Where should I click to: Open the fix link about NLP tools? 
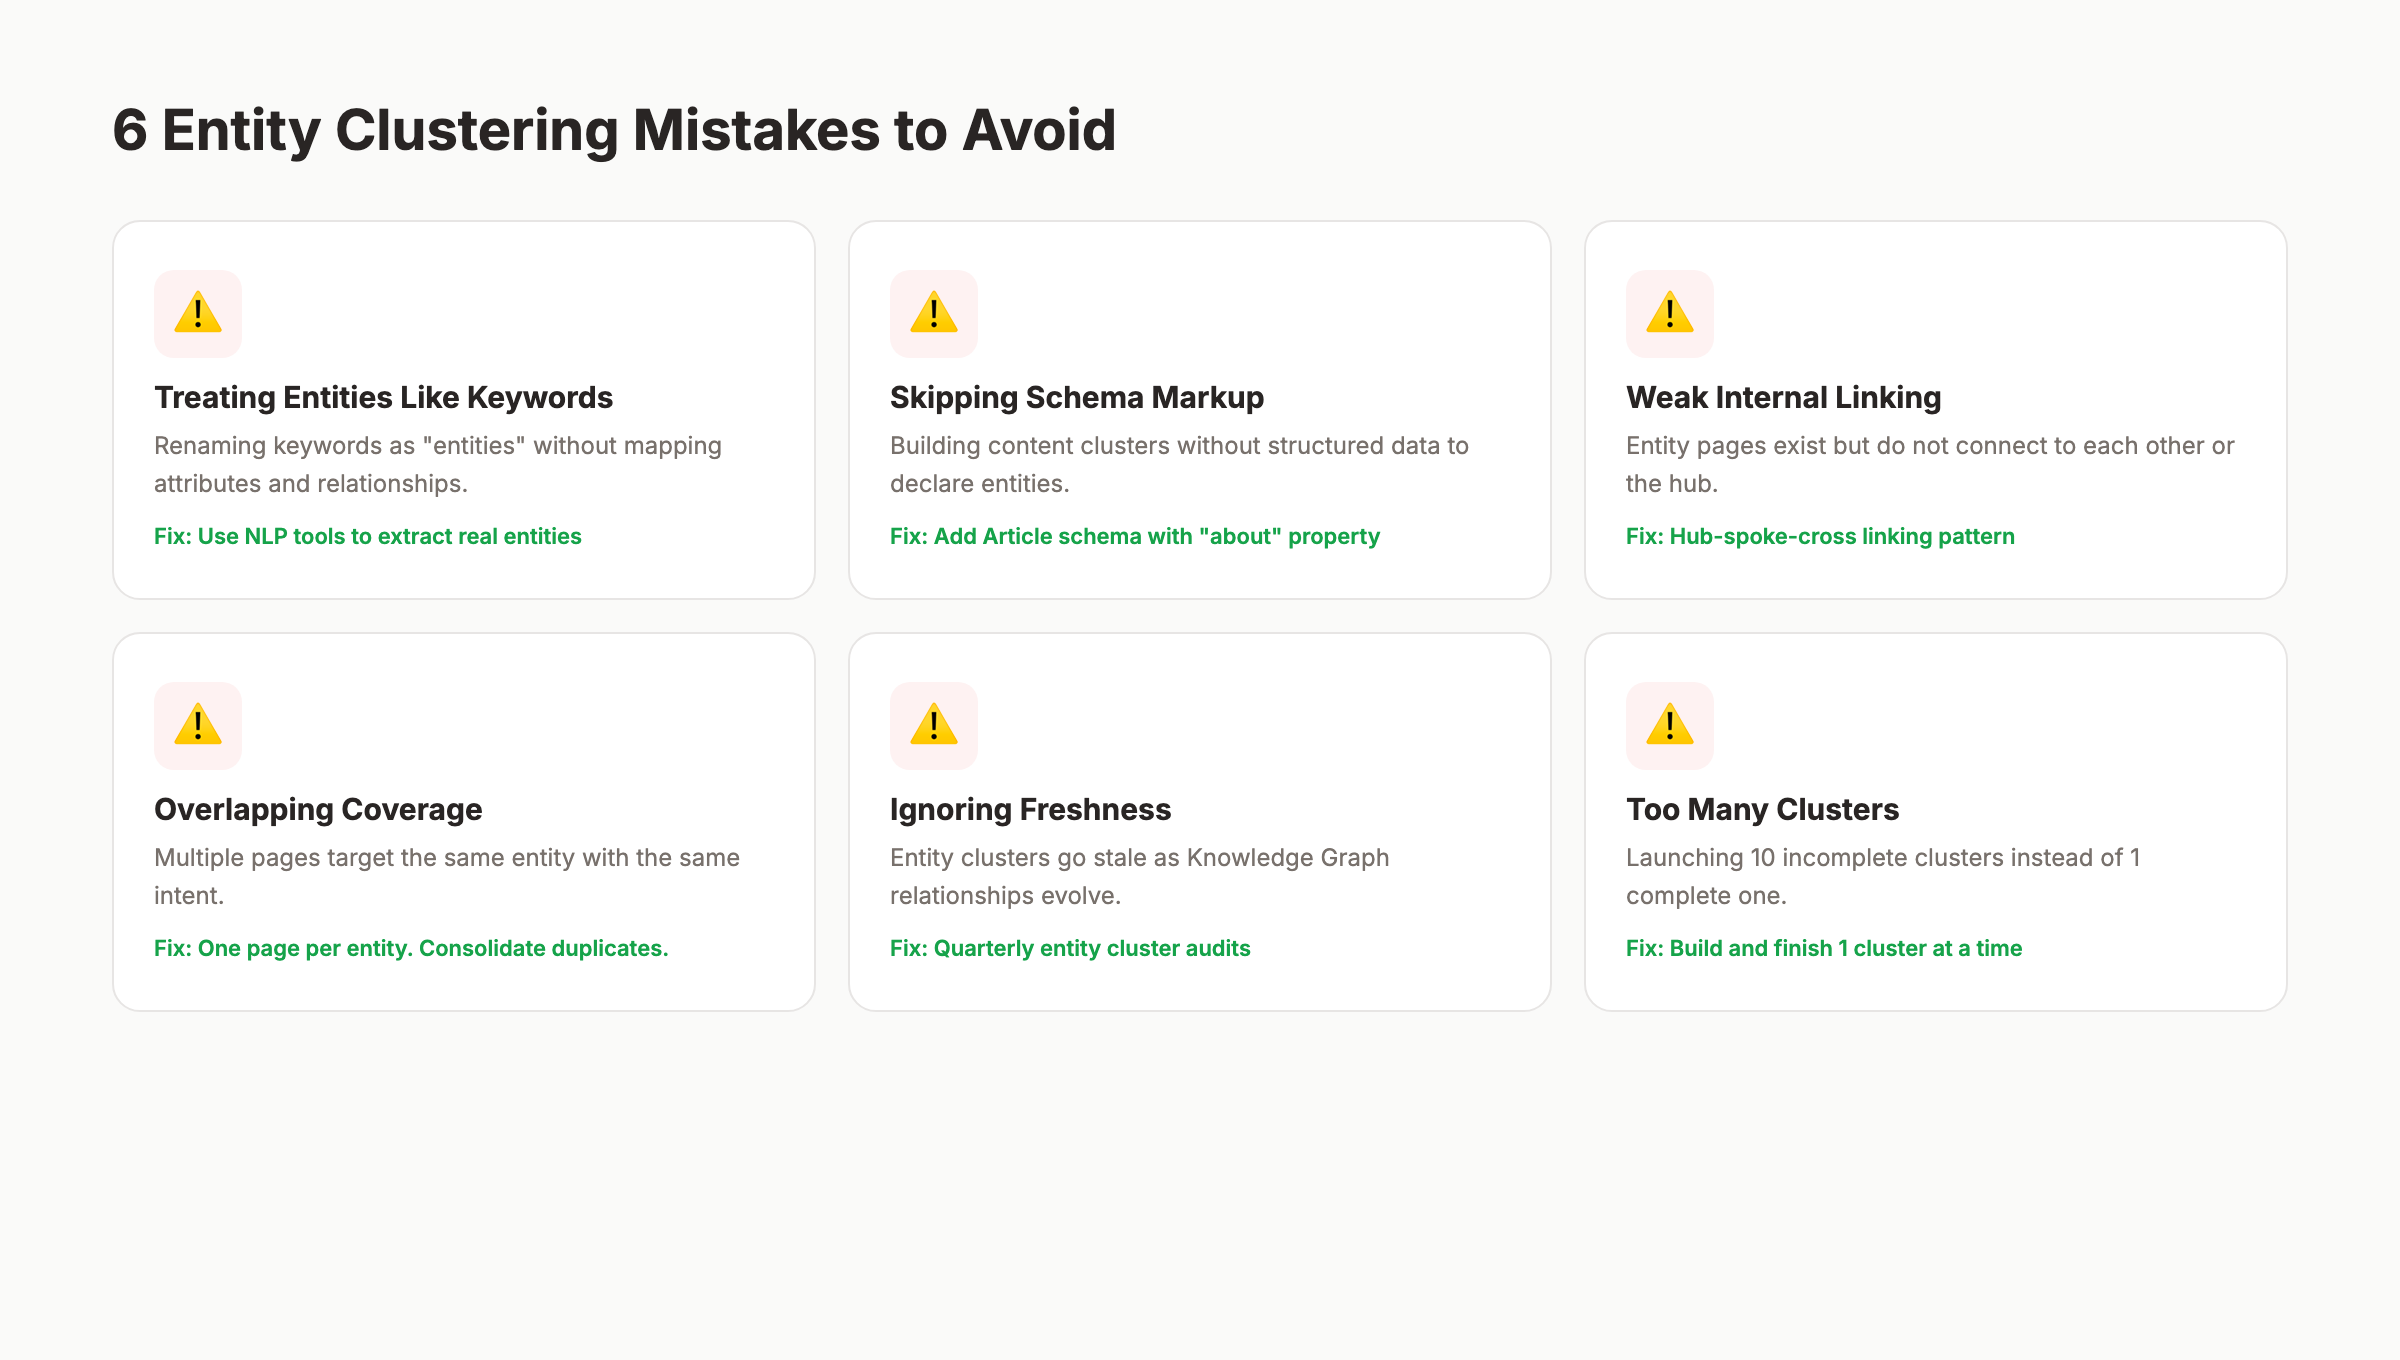[367, 536]
